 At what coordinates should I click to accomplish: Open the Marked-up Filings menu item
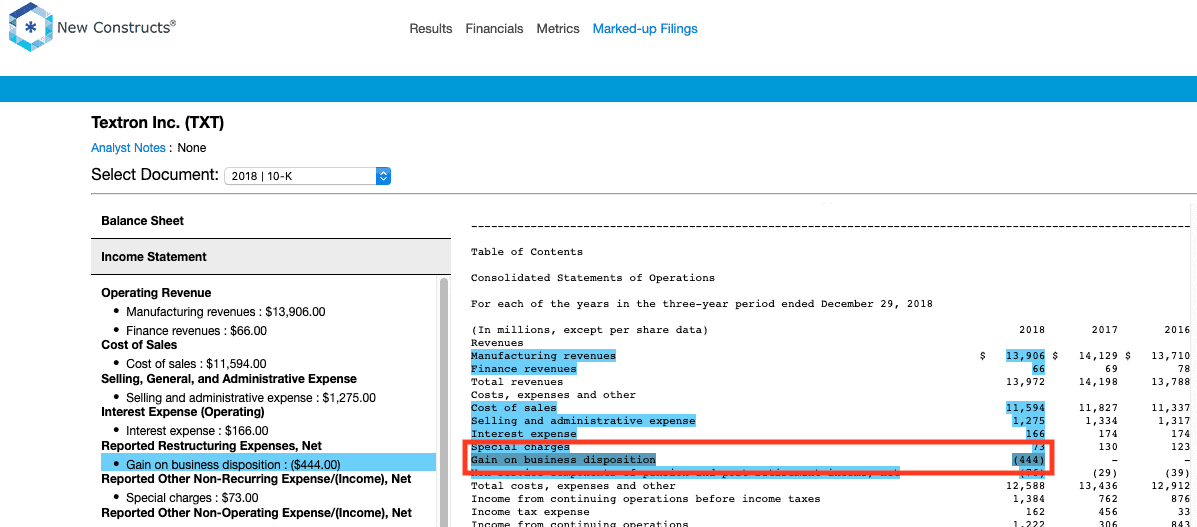pos(645,29)
